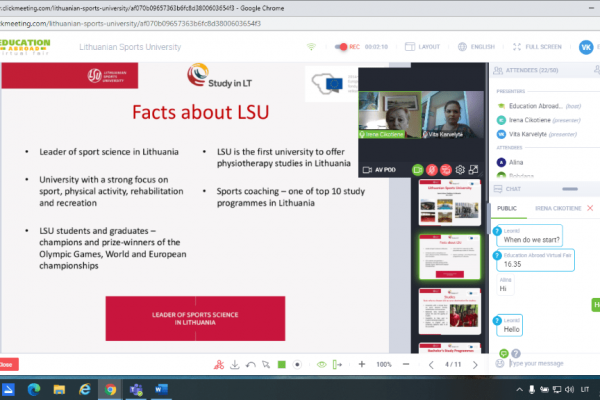Click the question mode icon above message box
The image size is (600, 400).
[516, 353]
